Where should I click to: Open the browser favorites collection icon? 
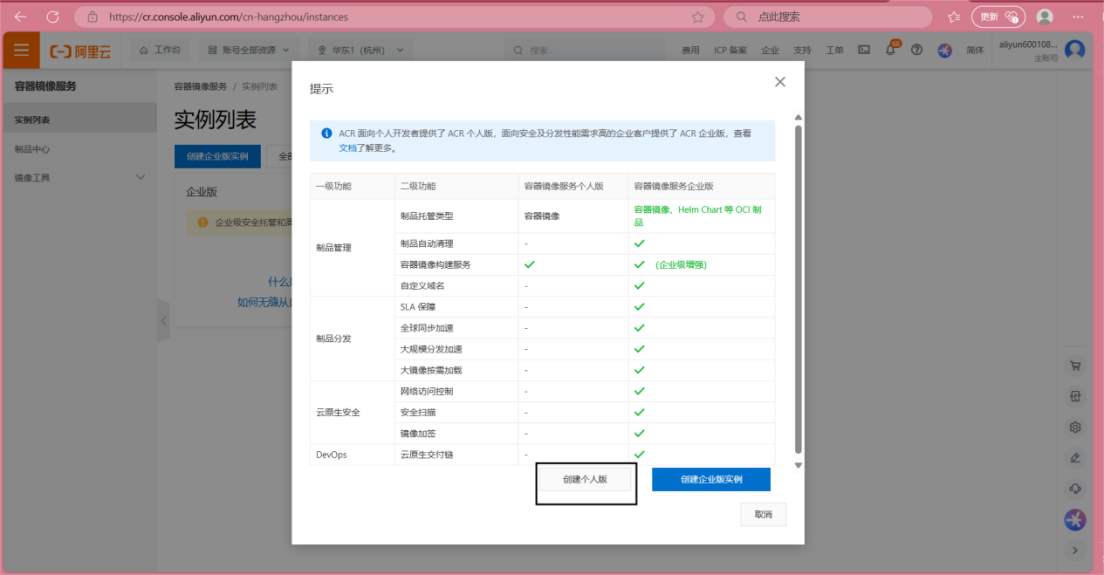coord(954,17)
